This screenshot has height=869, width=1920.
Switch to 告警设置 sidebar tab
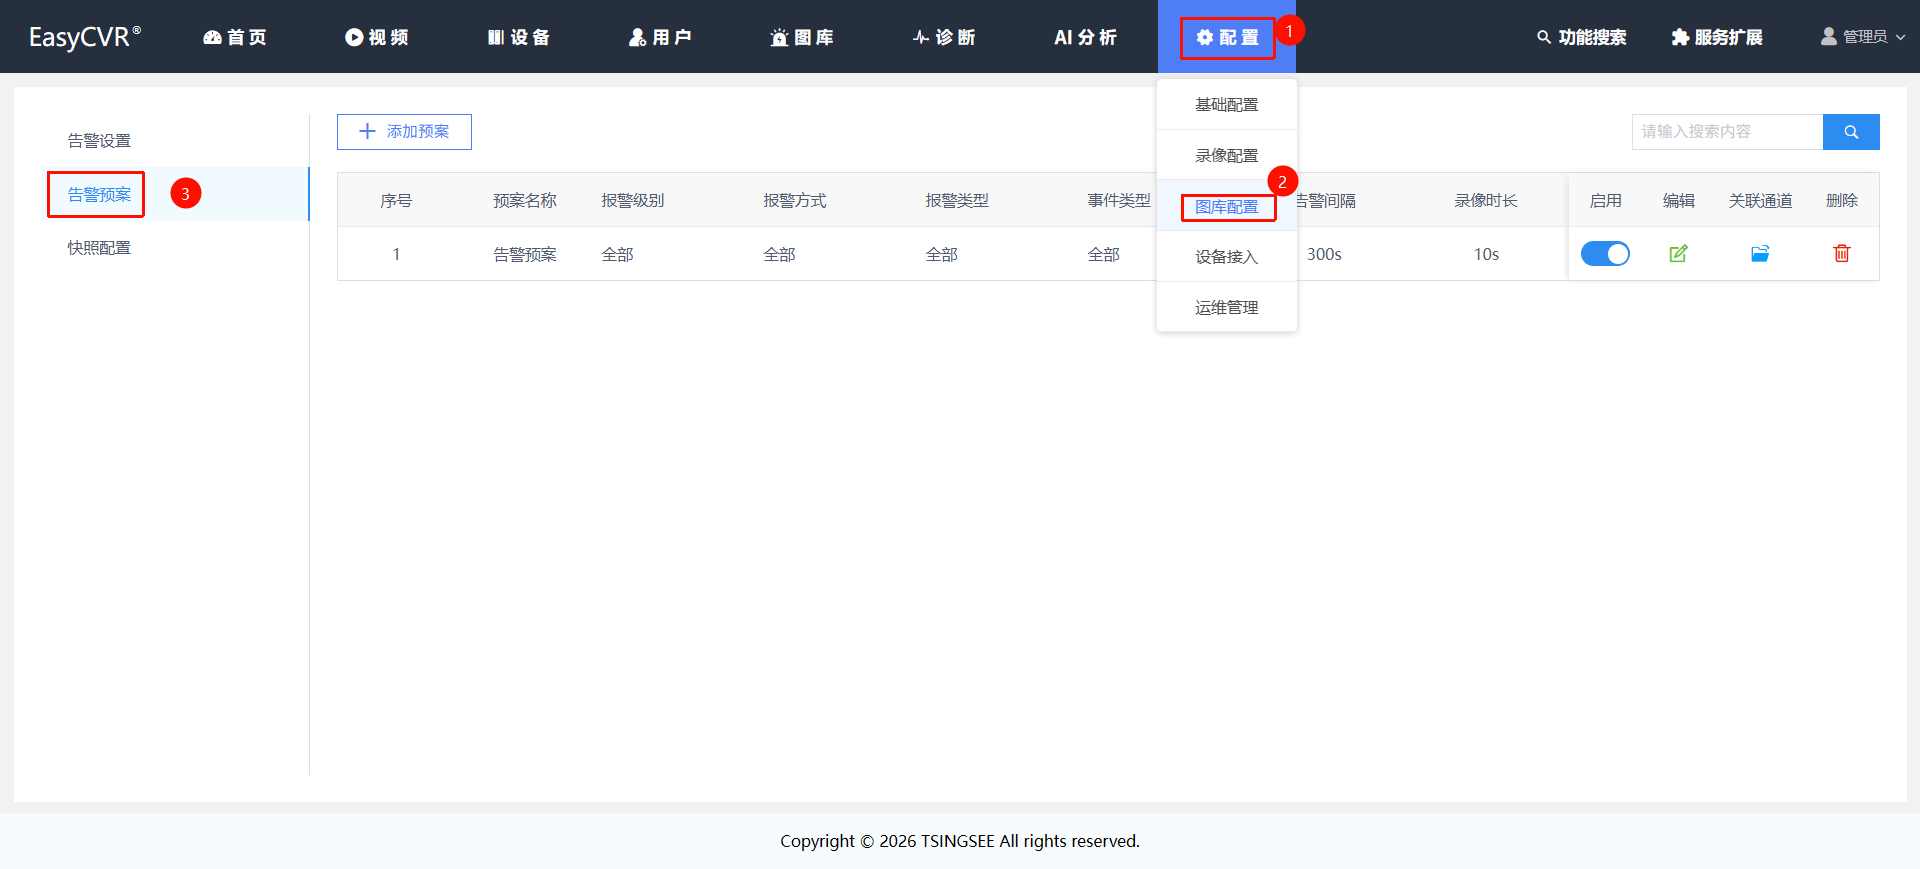(x=99, y=141)
